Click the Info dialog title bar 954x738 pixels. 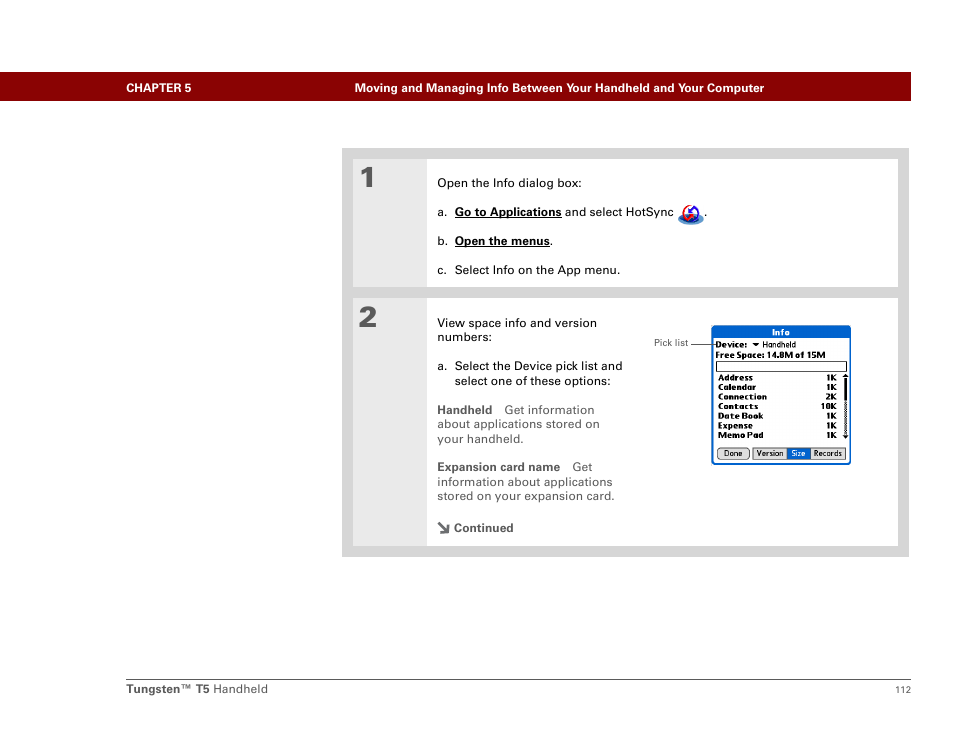tap(781, 332)
